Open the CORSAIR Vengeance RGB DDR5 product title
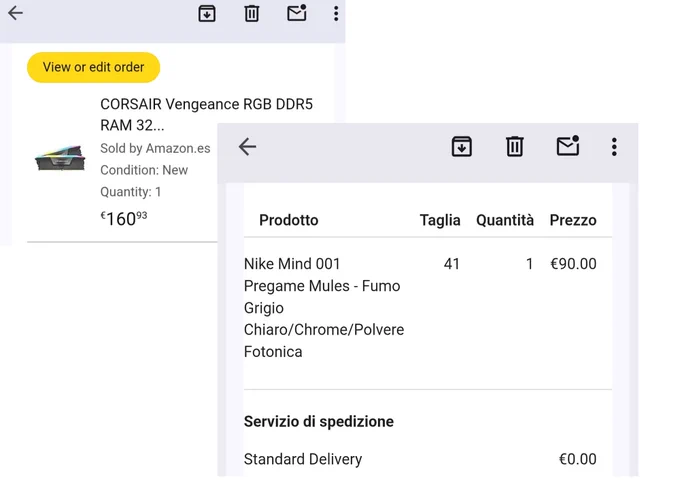The width and height of the screenshot is (680, 484). pyautogui.click(x=206, y=114)
